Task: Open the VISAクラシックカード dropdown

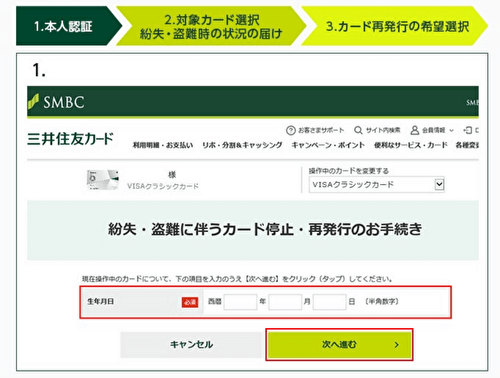Action: [377, 185]
